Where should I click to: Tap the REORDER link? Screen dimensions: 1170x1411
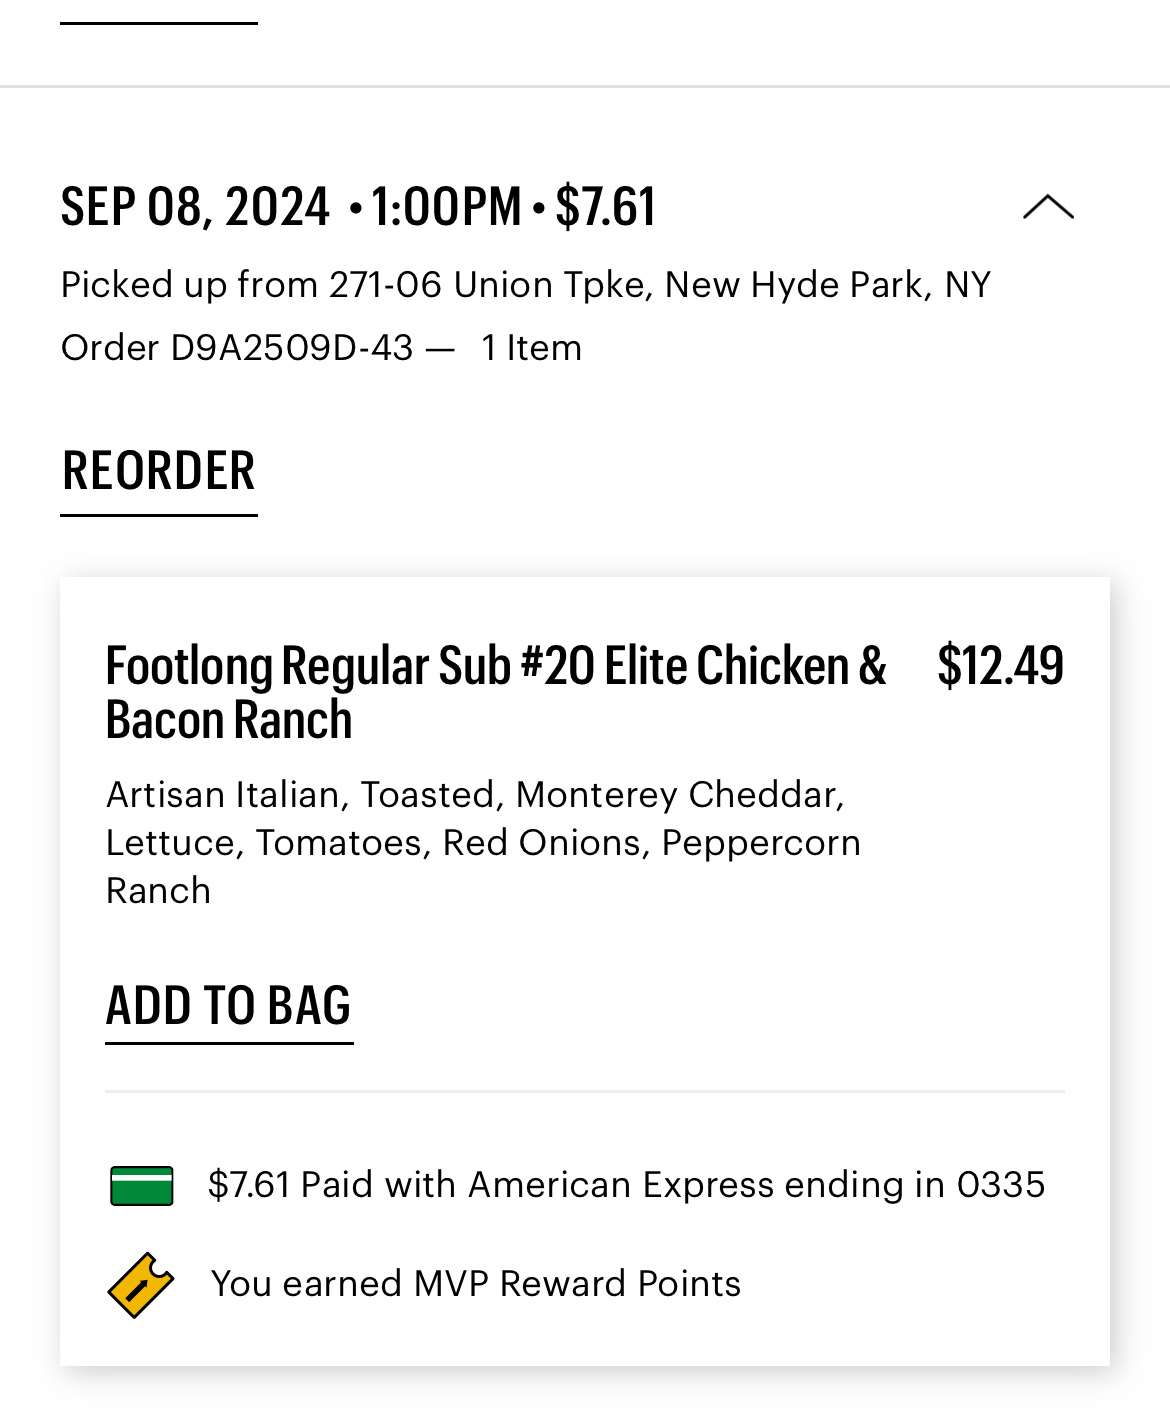(159, 472)
